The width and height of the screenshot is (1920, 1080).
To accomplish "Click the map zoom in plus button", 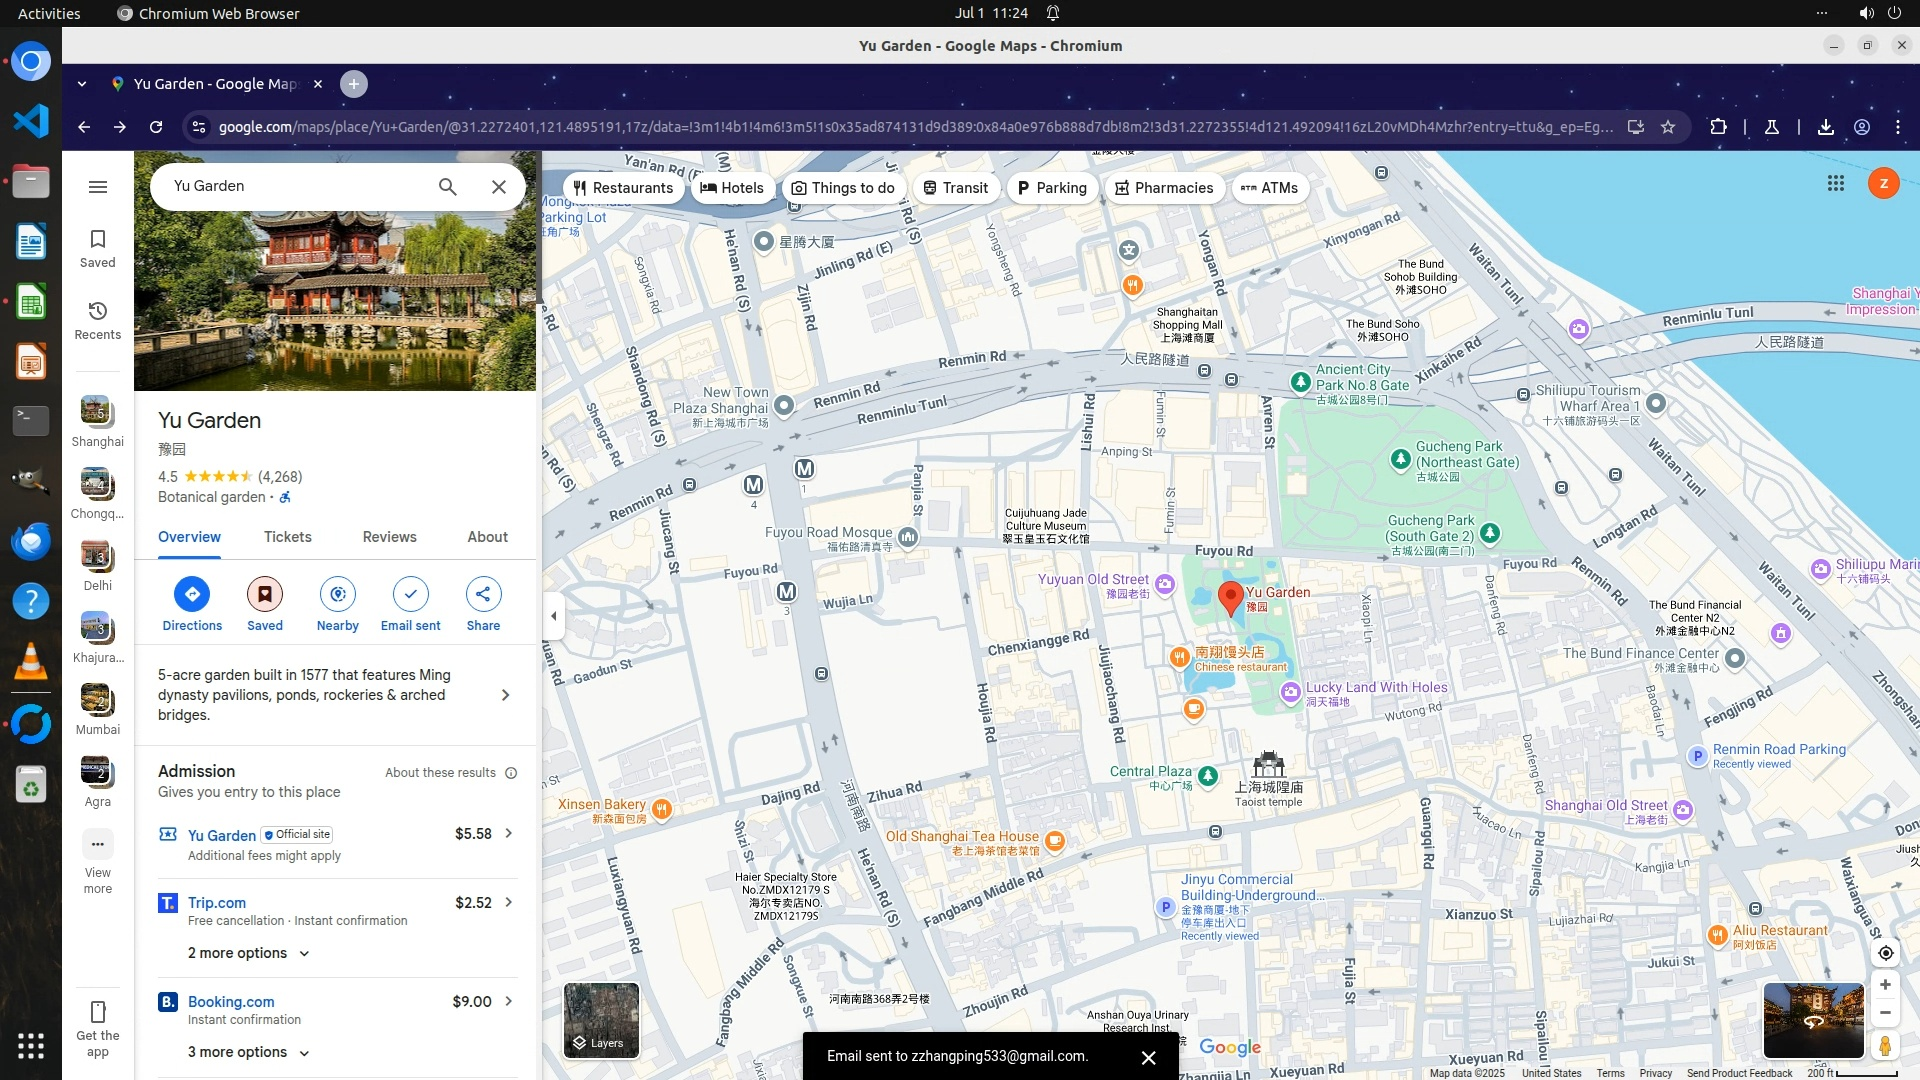I will coord(1885,985).
